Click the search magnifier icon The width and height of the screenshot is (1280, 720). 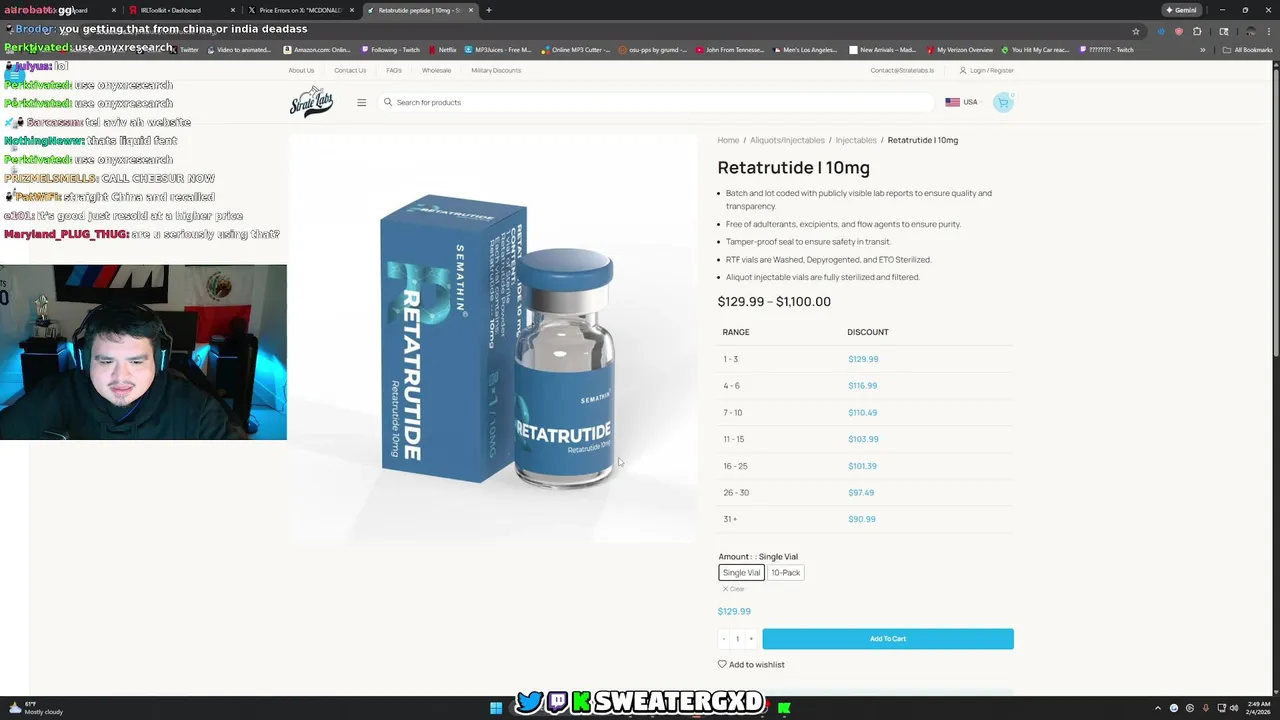[388, 102]
